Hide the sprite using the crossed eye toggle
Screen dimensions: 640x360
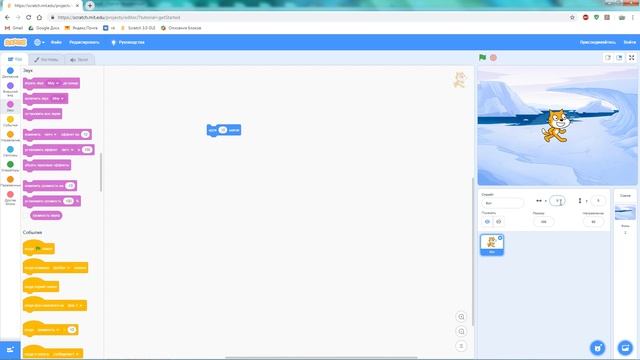coord(498,222)
